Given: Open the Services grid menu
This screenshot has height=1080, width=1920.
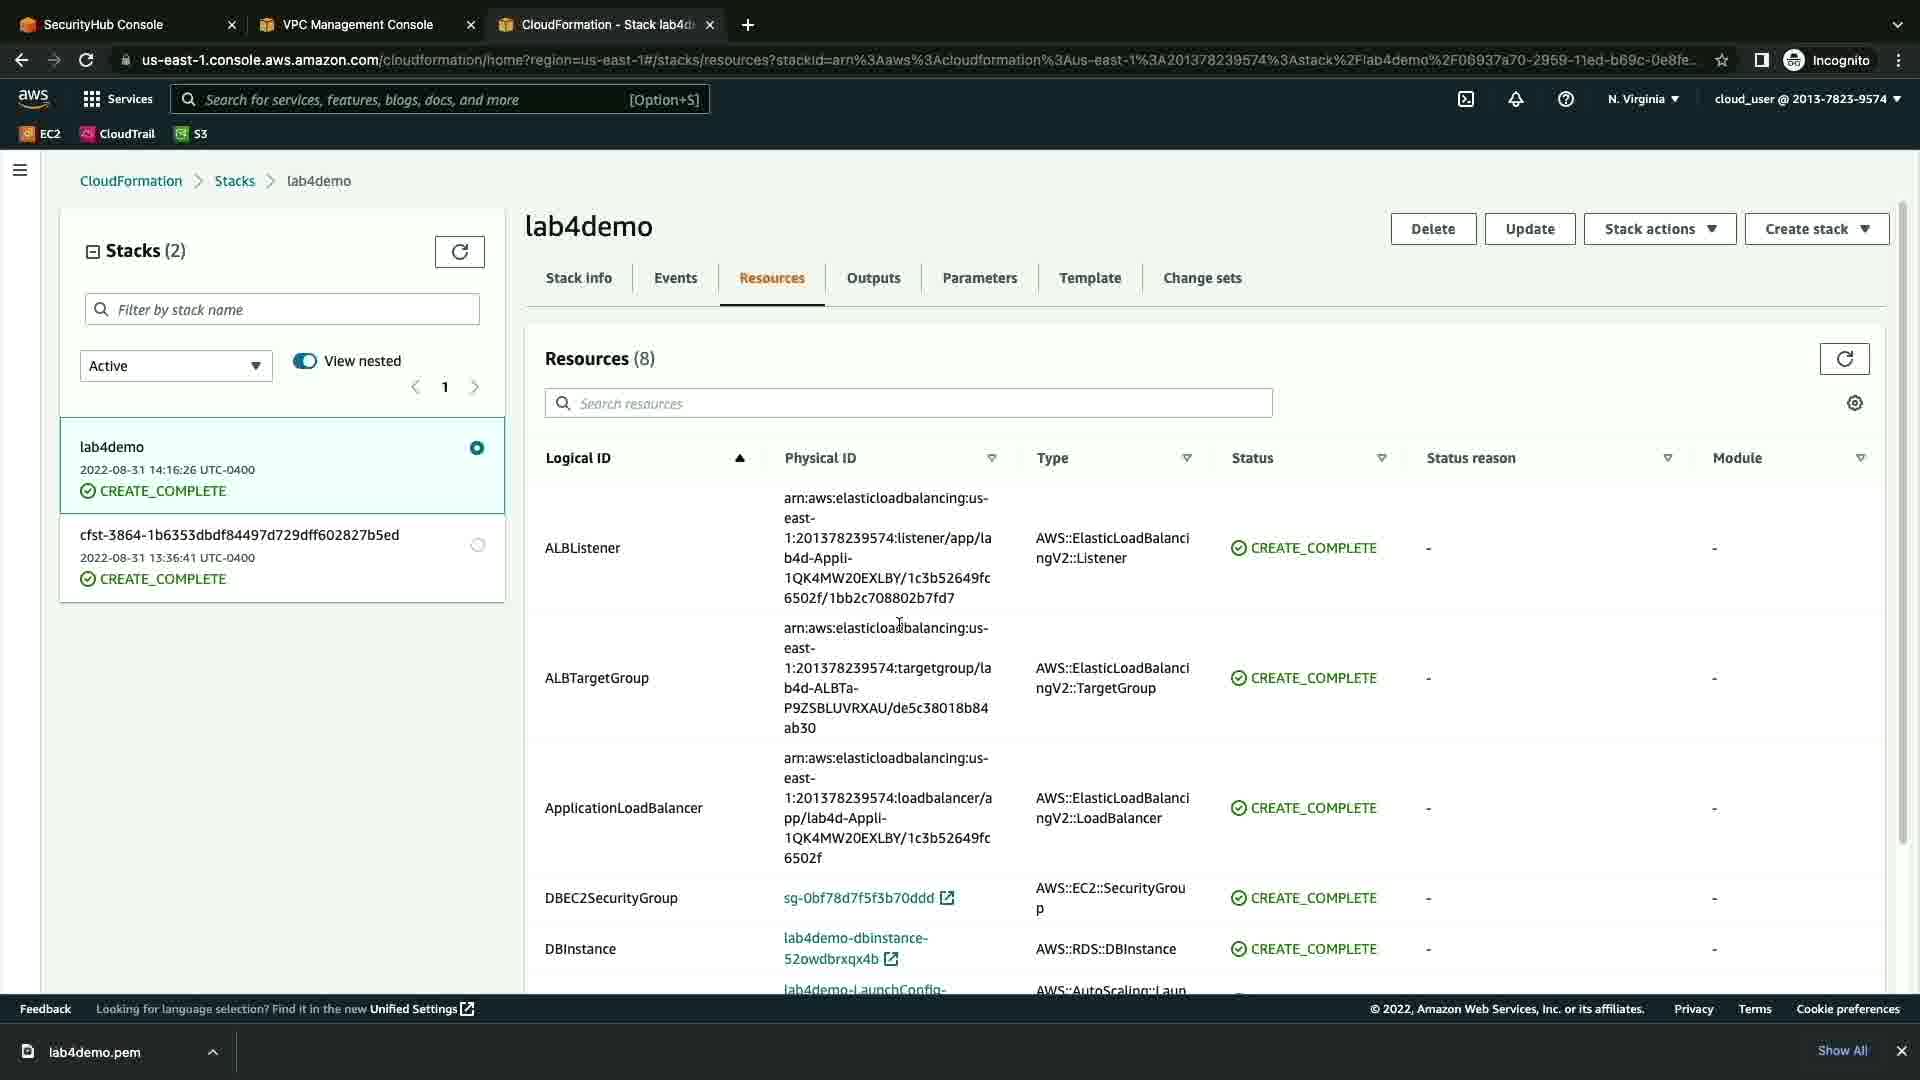Looking at the screenshot, I should tap(118, 99).
